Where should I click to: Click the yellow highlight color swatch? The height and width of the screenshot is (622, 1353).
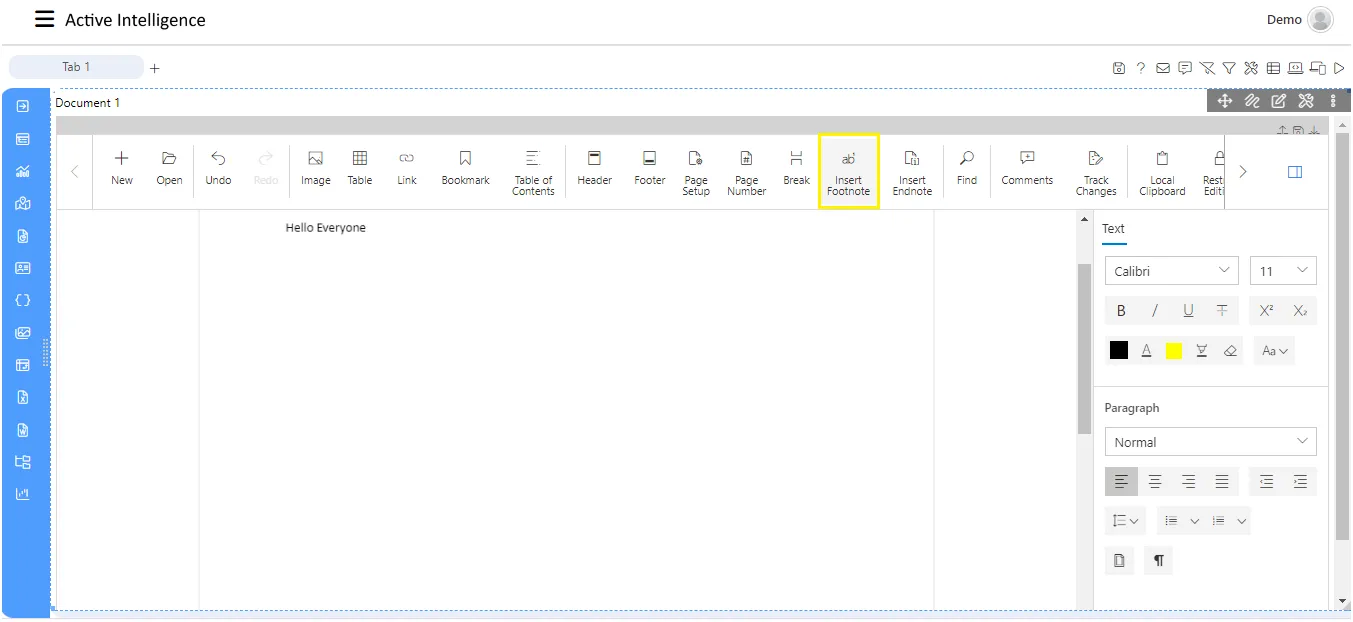pyautogui.click(x=1174, y=351)
